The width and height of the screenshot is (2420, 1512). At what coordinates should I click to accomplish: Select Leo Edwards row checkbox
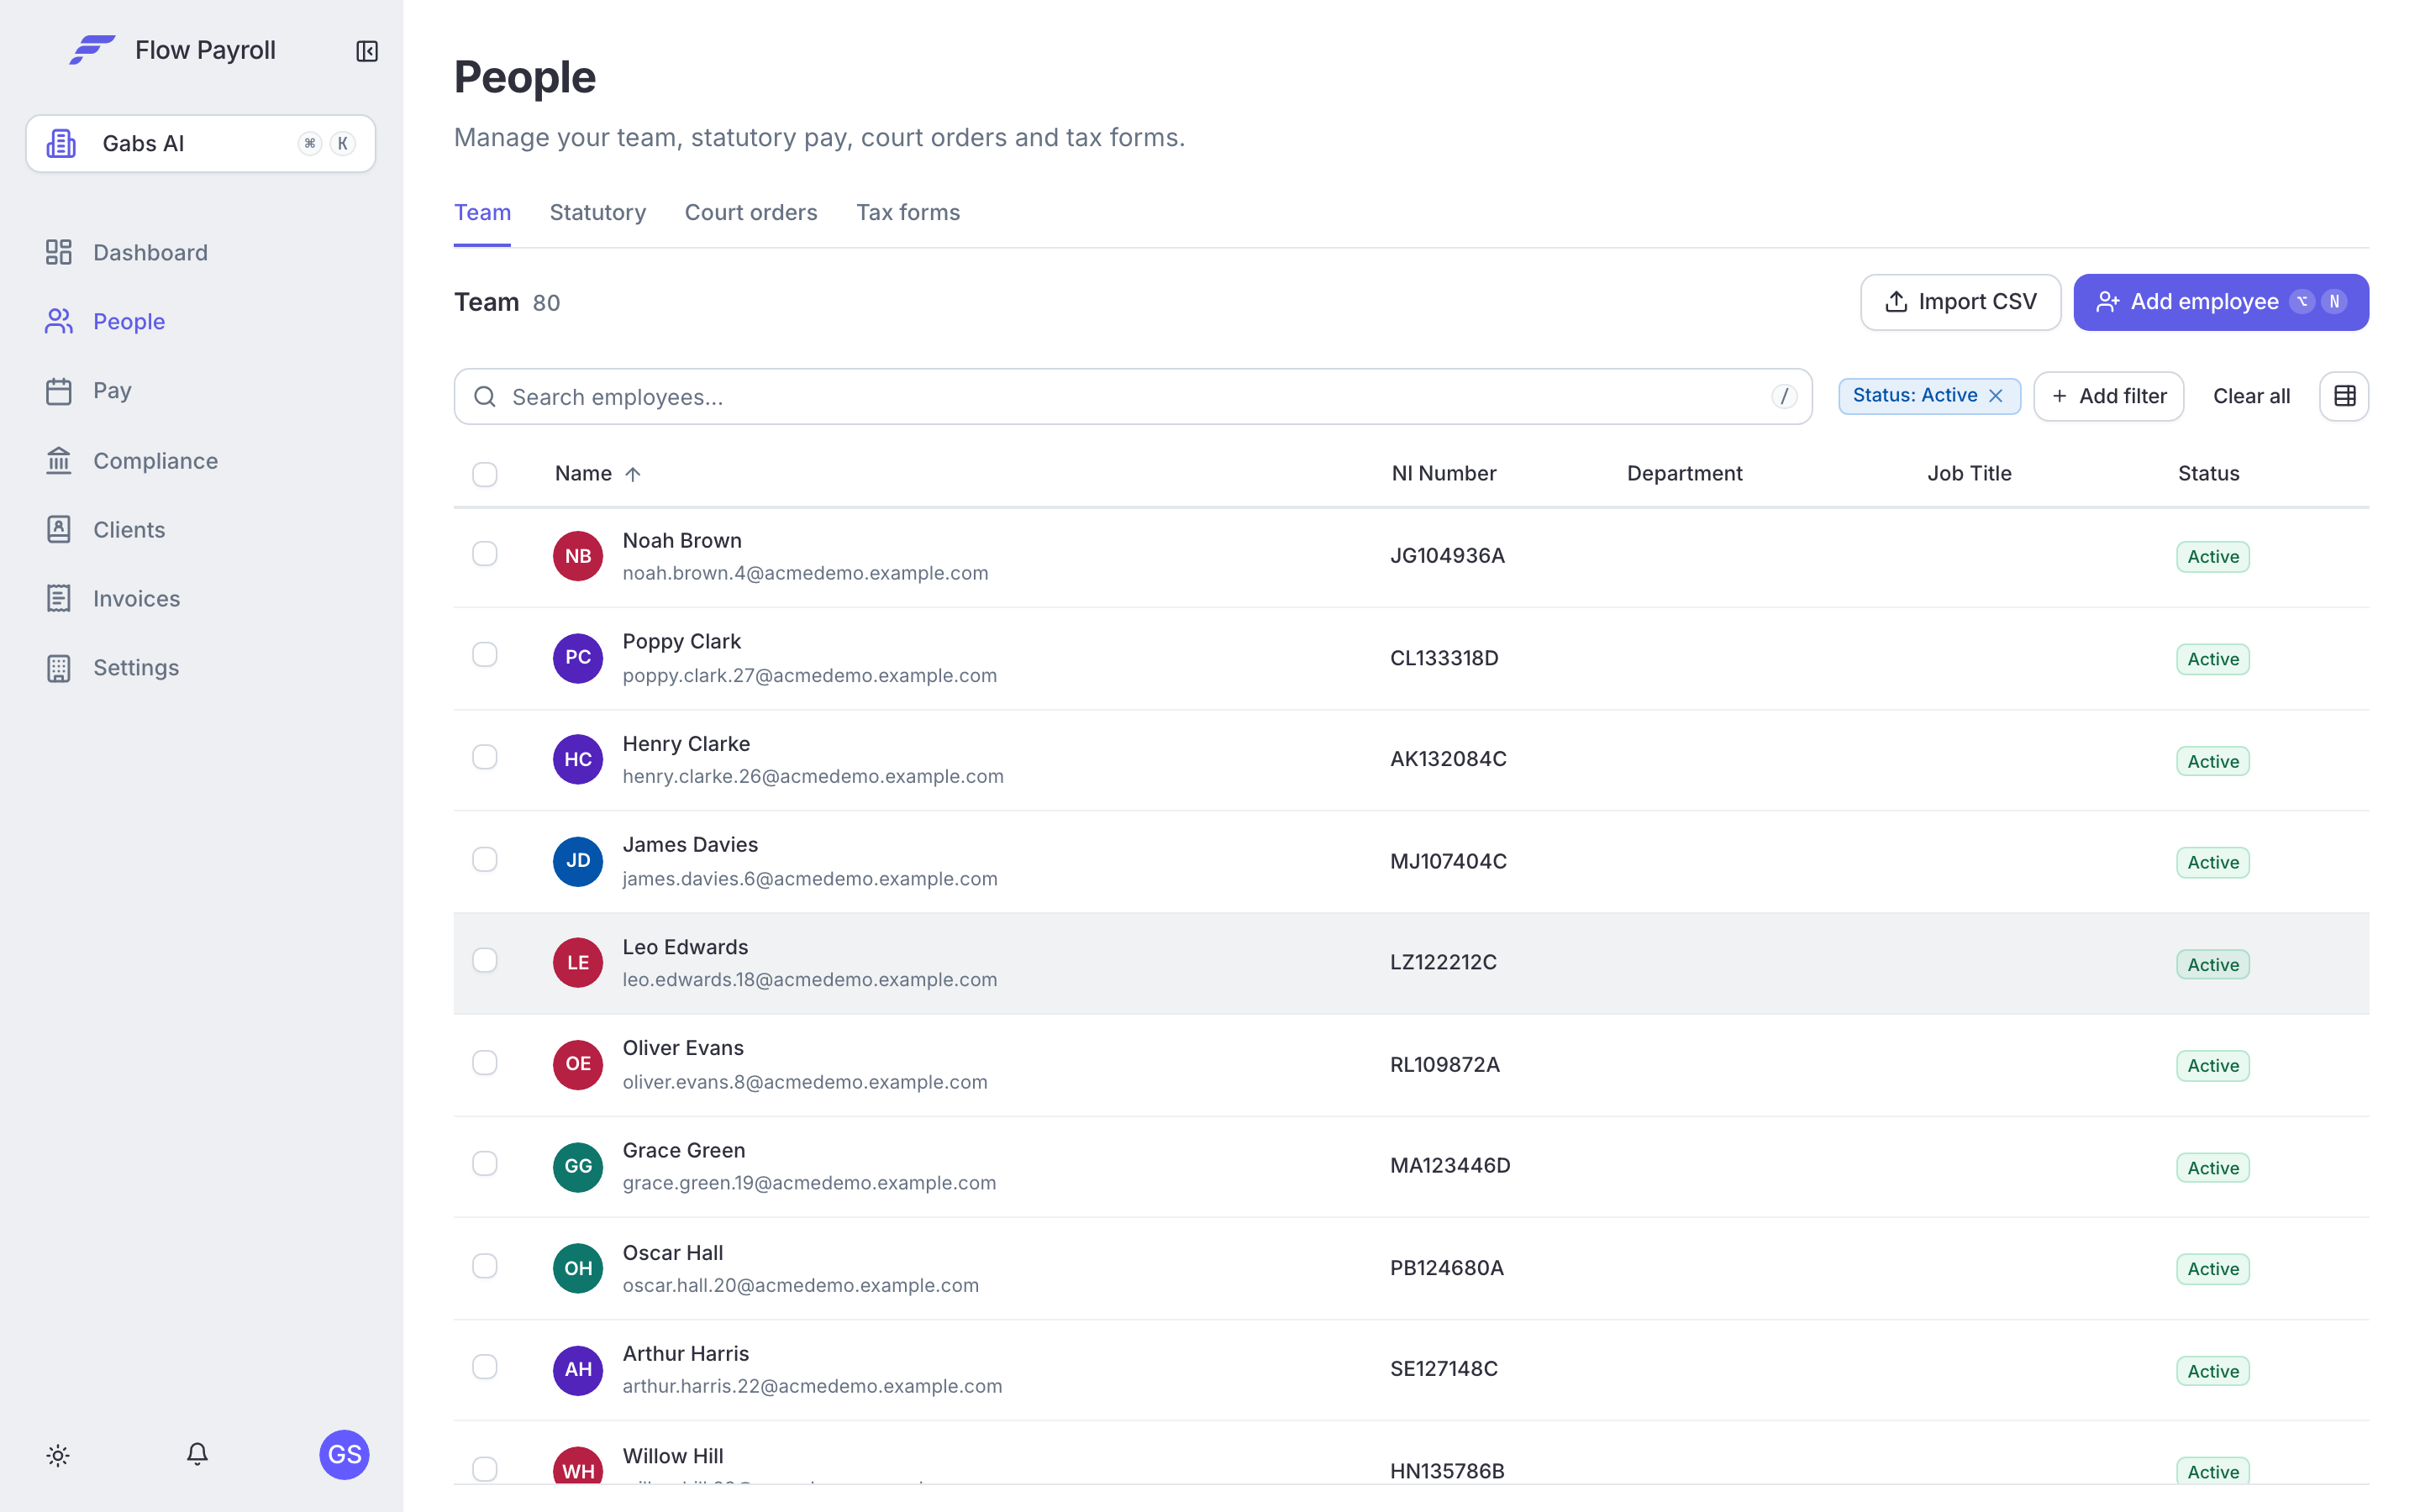point(485,960)
